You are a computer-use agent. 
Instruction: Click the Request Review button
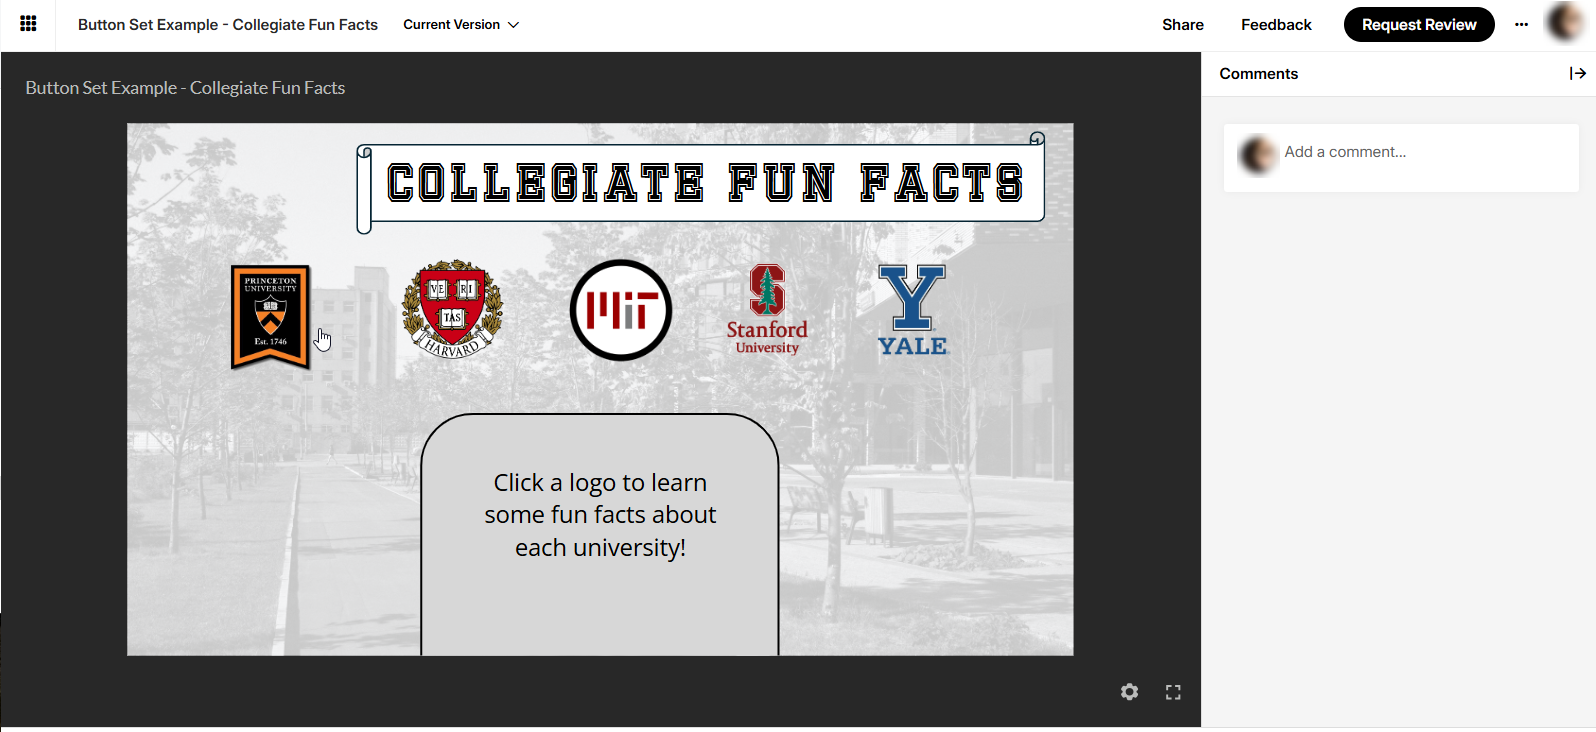click(x=1419, y=25)
